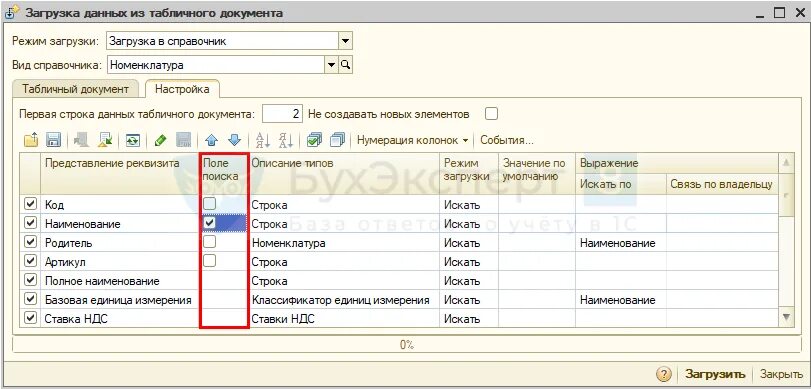The image size is (811, 389).
Task: Select the Полное наименование row name
Action: (102, 281)
